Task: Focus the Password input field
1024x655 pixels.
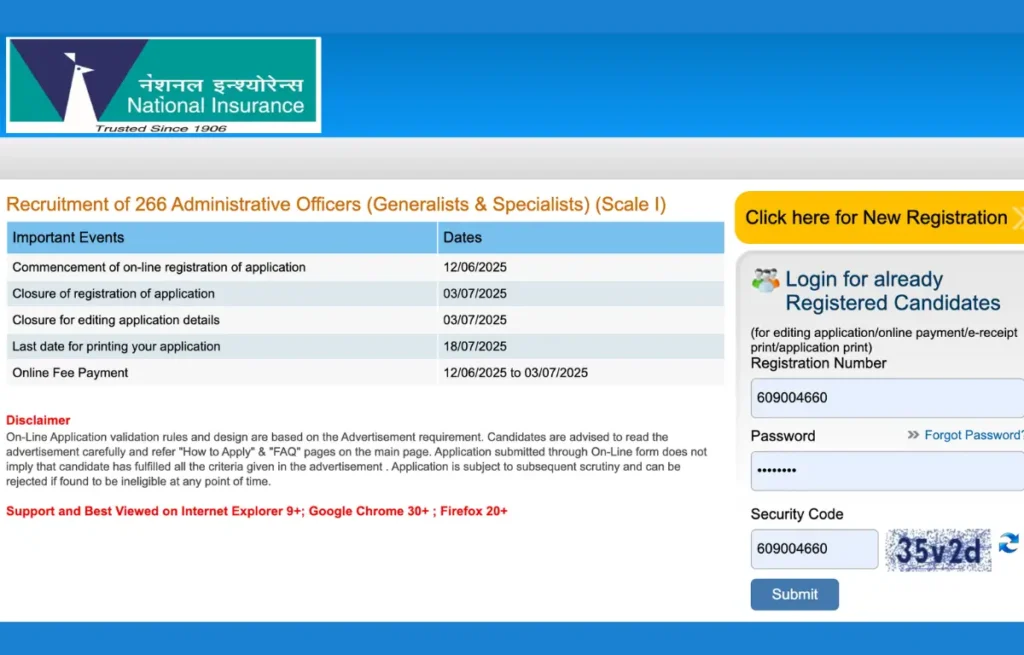Action: [886, 470]
